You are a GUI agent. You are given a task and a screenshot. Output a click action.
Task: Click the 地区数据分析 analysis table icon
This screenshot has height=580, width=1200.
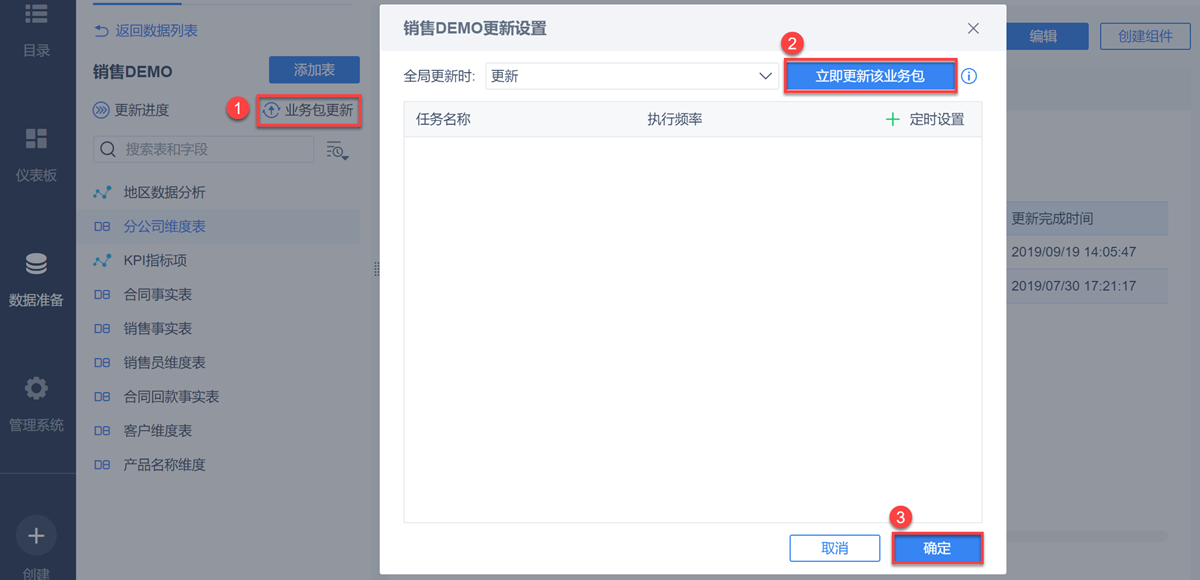coord(102,192)
